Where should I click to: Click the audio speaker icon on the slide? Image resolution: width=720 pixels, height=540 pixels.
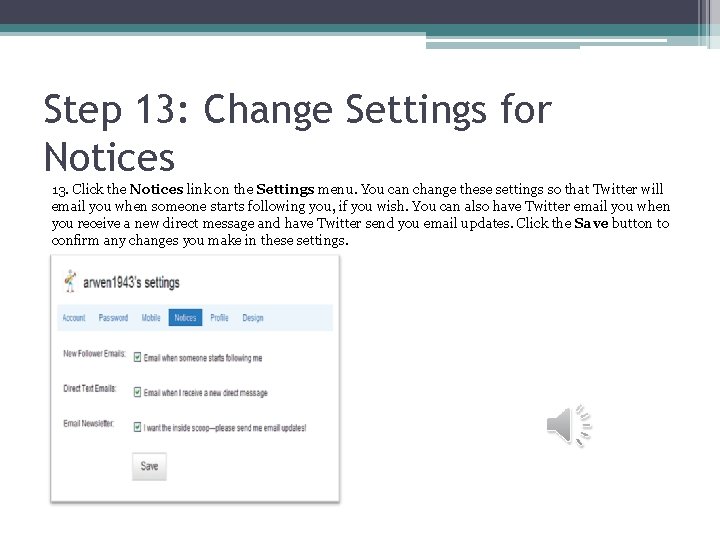(568, 426)
